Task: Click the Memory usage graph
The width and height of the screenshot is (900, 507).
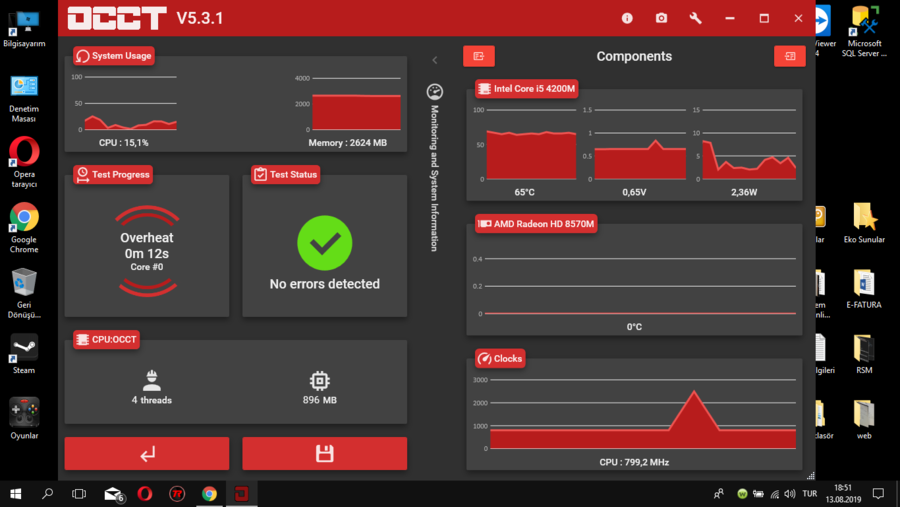Action: (x=356, y=104)
